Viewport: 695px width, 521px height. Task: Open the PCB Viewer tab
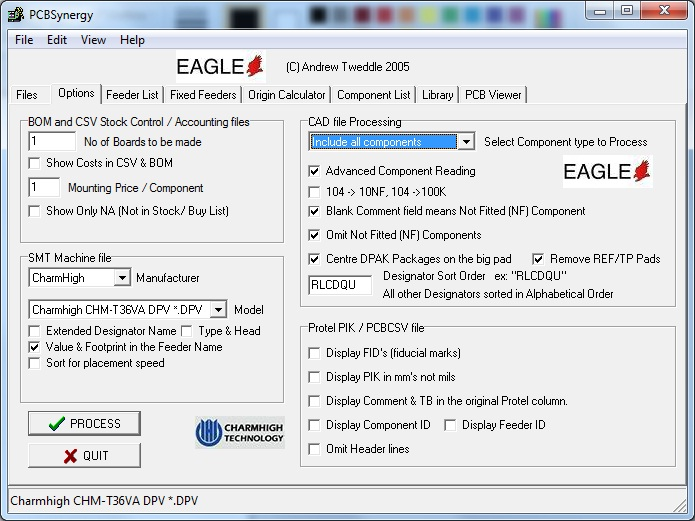click(493, 95)
